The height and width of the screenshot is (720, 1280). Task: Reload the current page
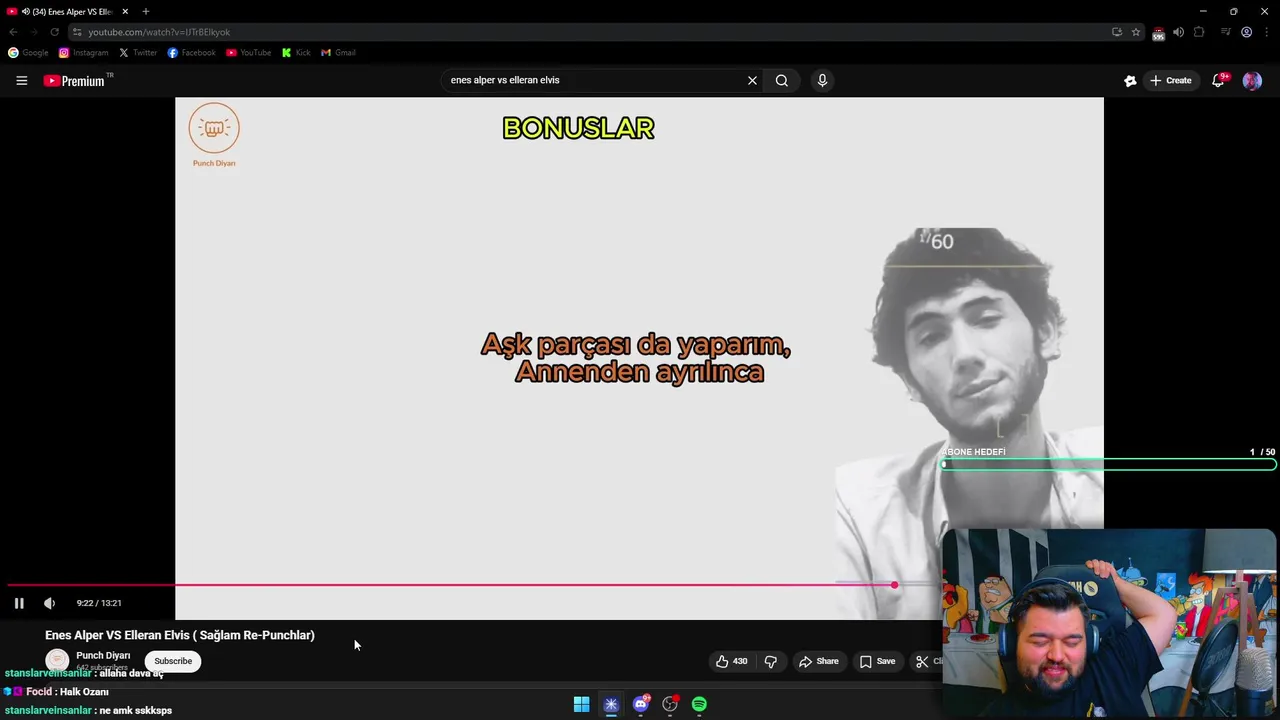point(54,32)
